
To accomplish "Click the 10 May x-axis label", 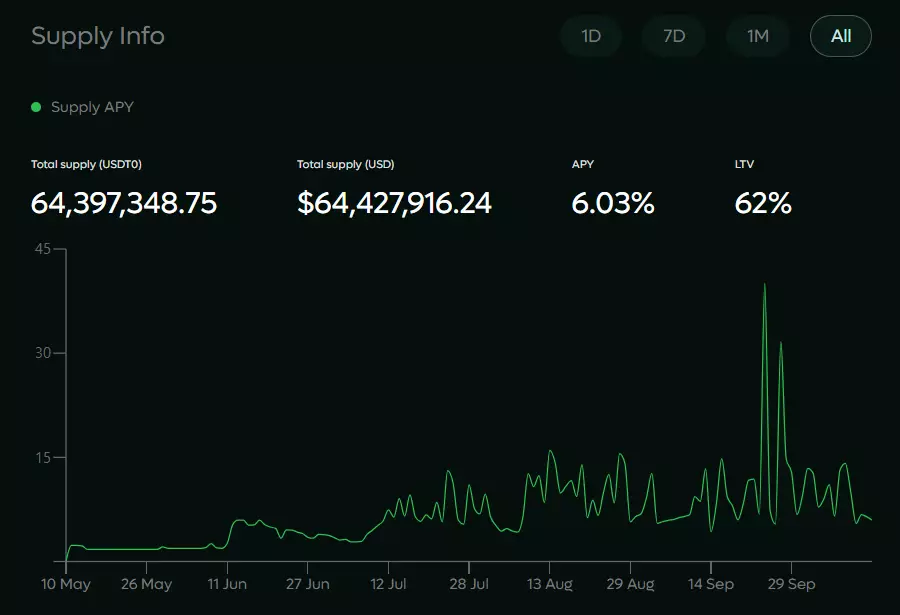I will [x=66, y=584].
